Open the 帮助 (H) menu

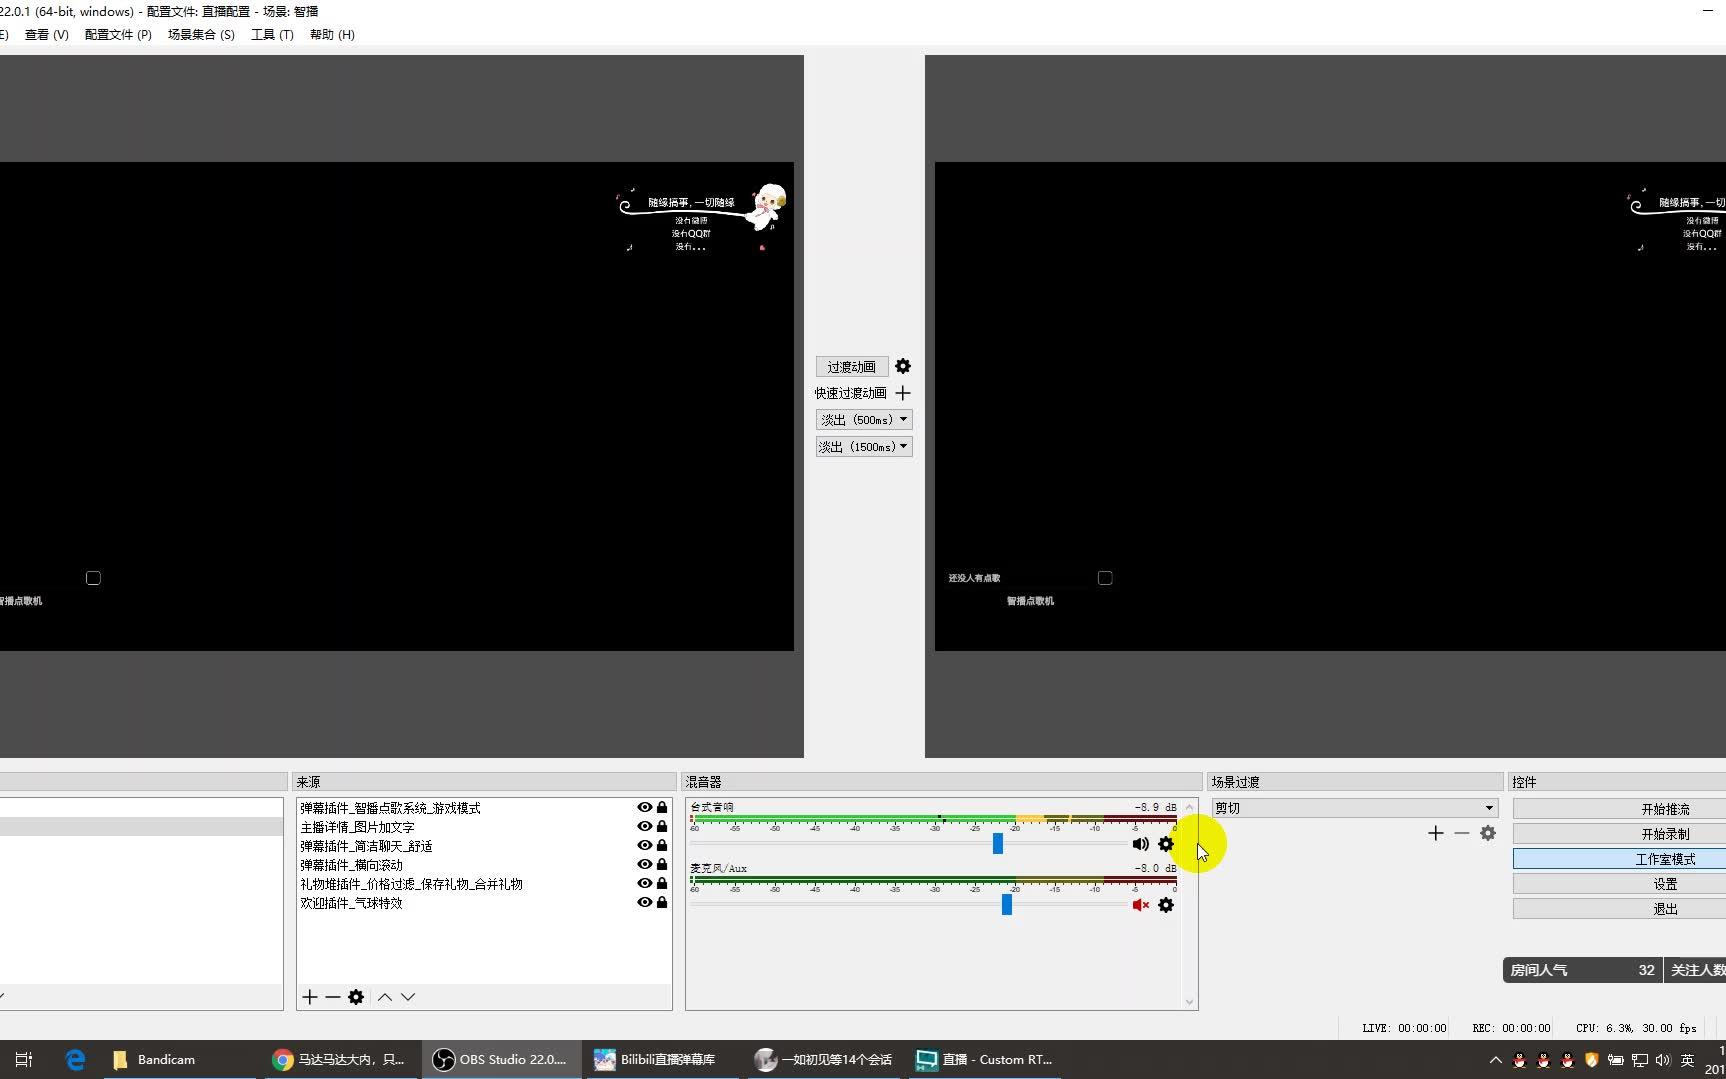pyautogui.click(x=332, y=35)
